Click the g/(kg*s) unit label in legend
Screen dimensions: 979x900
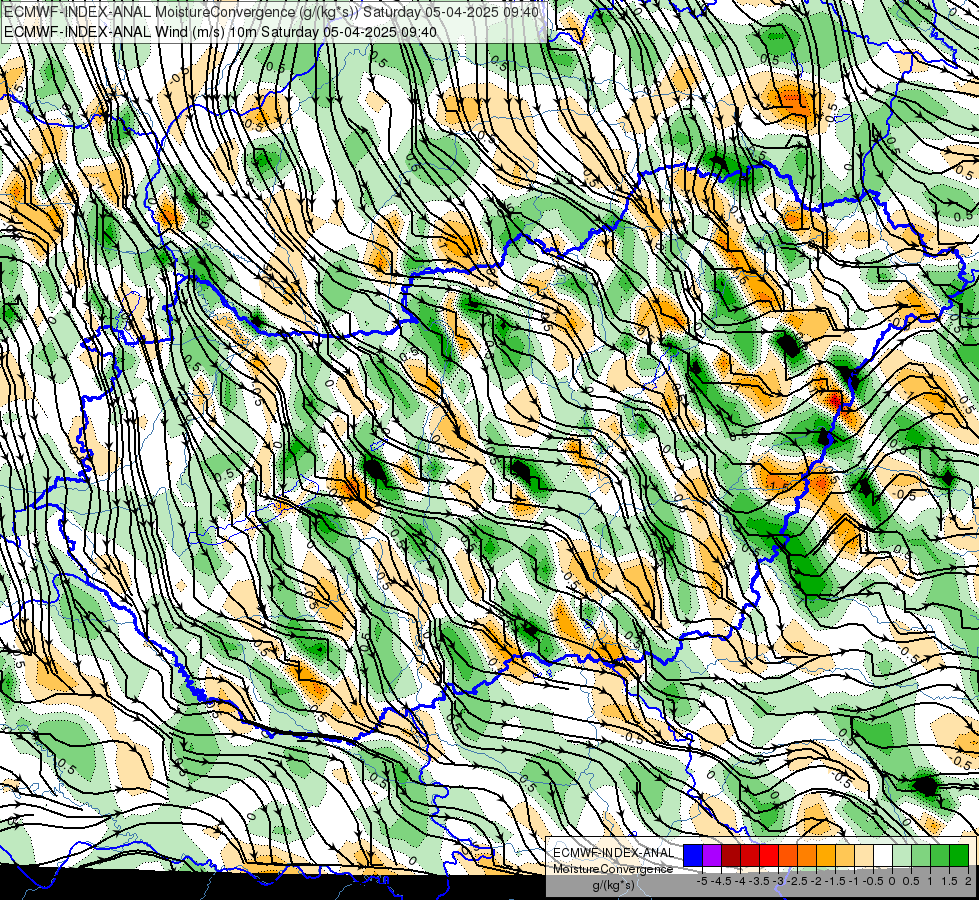pyautogui.click(x=614, y=885)
